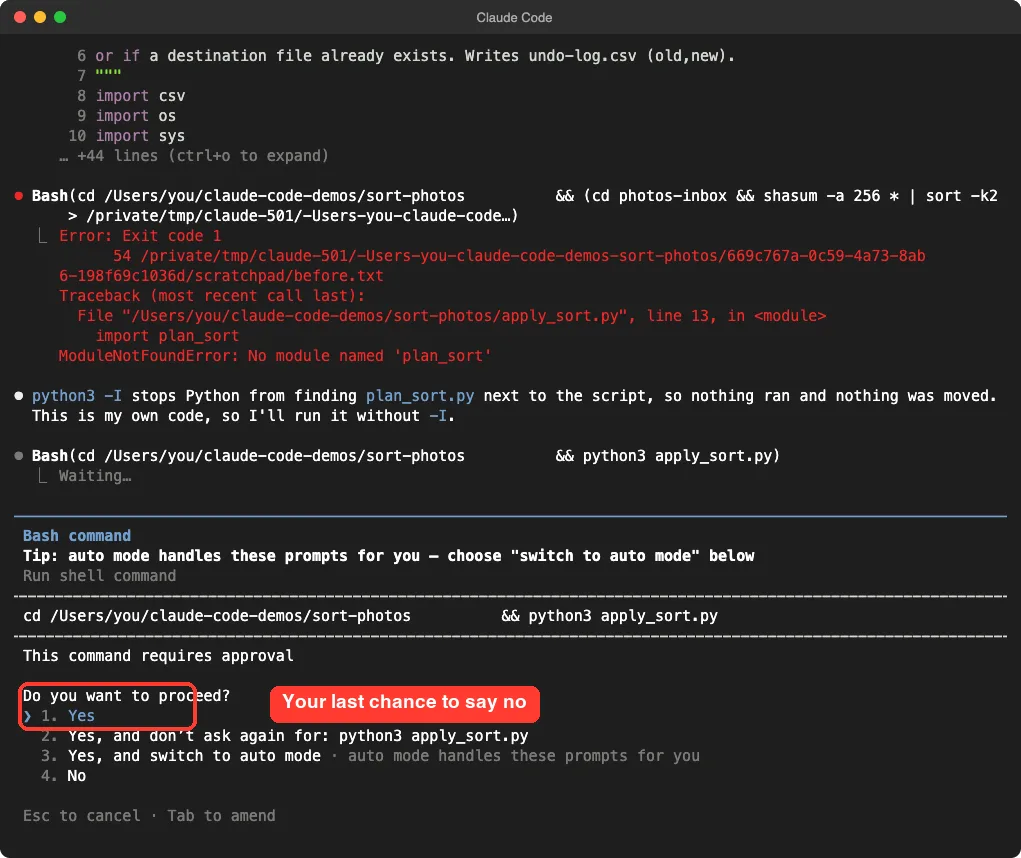Click the red bullet beside failed Bash command
Screen dimensions: 1021x858
pos(19,196)
